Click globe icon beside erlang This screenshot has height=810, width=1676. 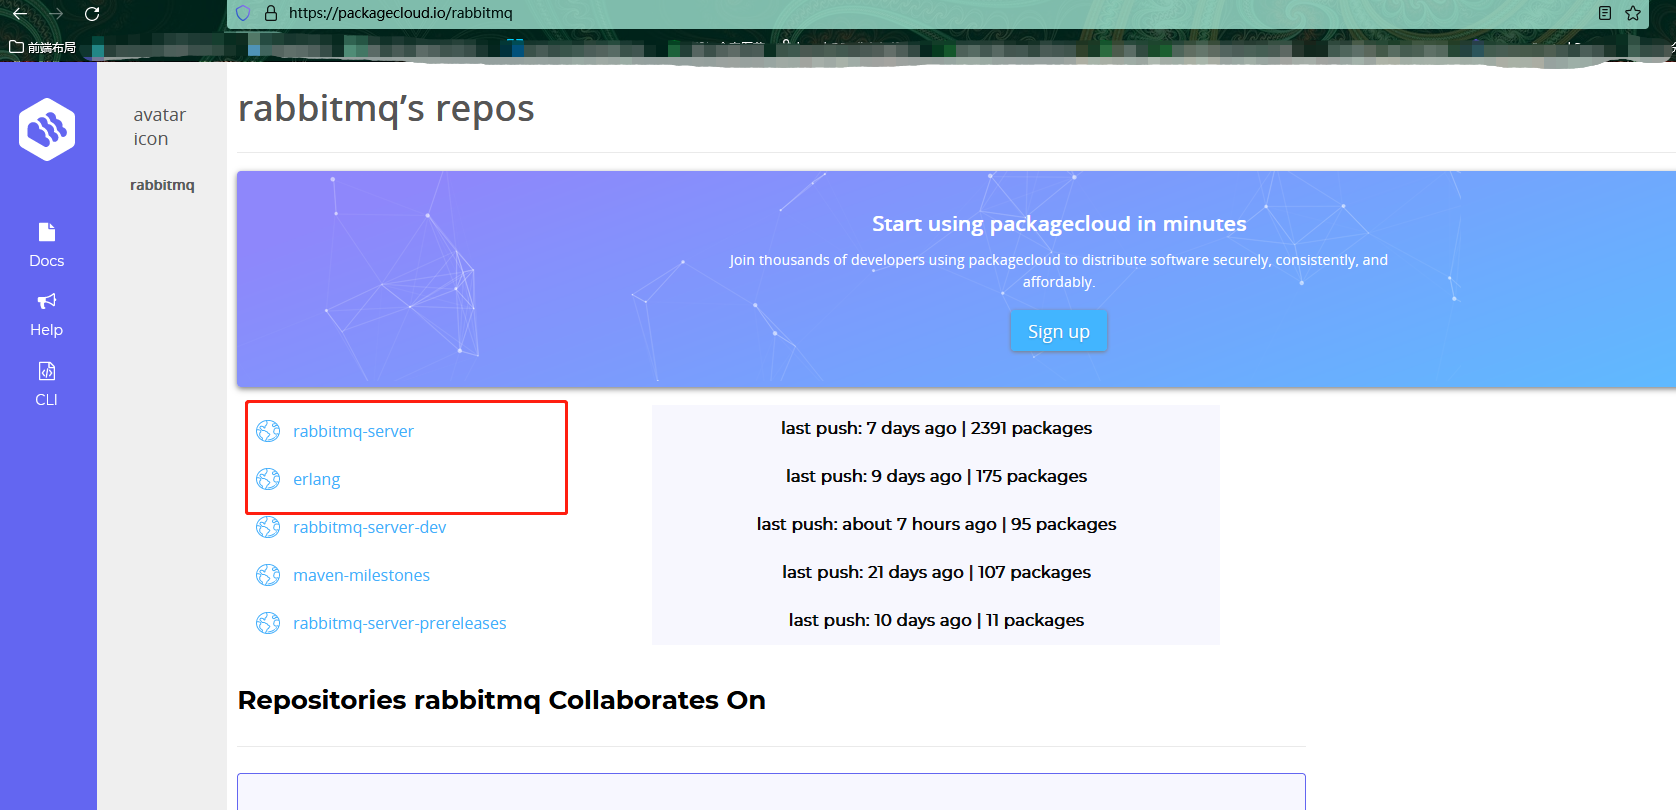[268, 479]
